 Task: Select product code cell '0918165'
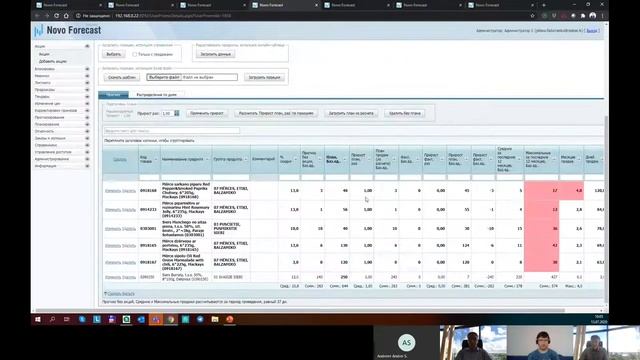coord(149,246)
